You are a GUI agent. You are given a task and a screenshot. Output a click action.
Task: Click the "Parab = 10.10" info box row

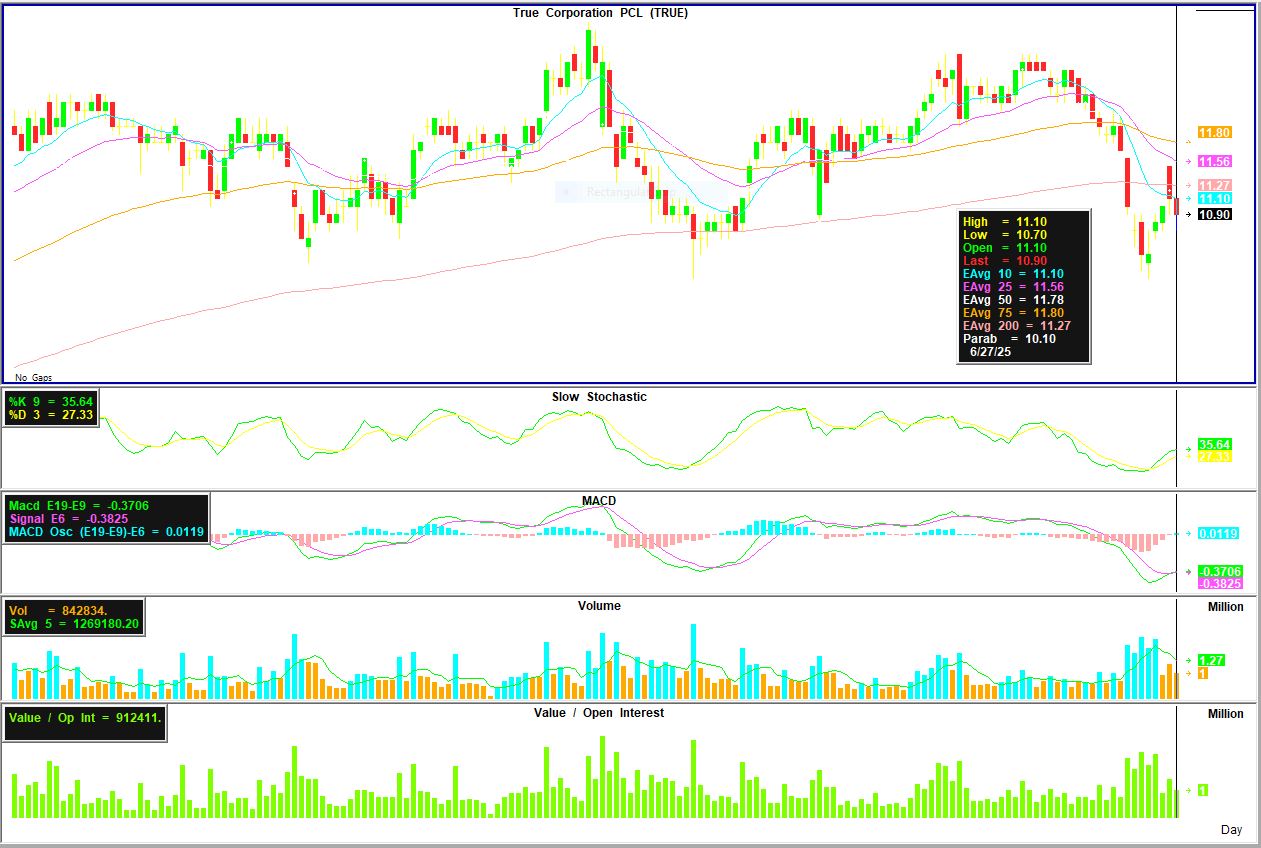point(1009,339)
